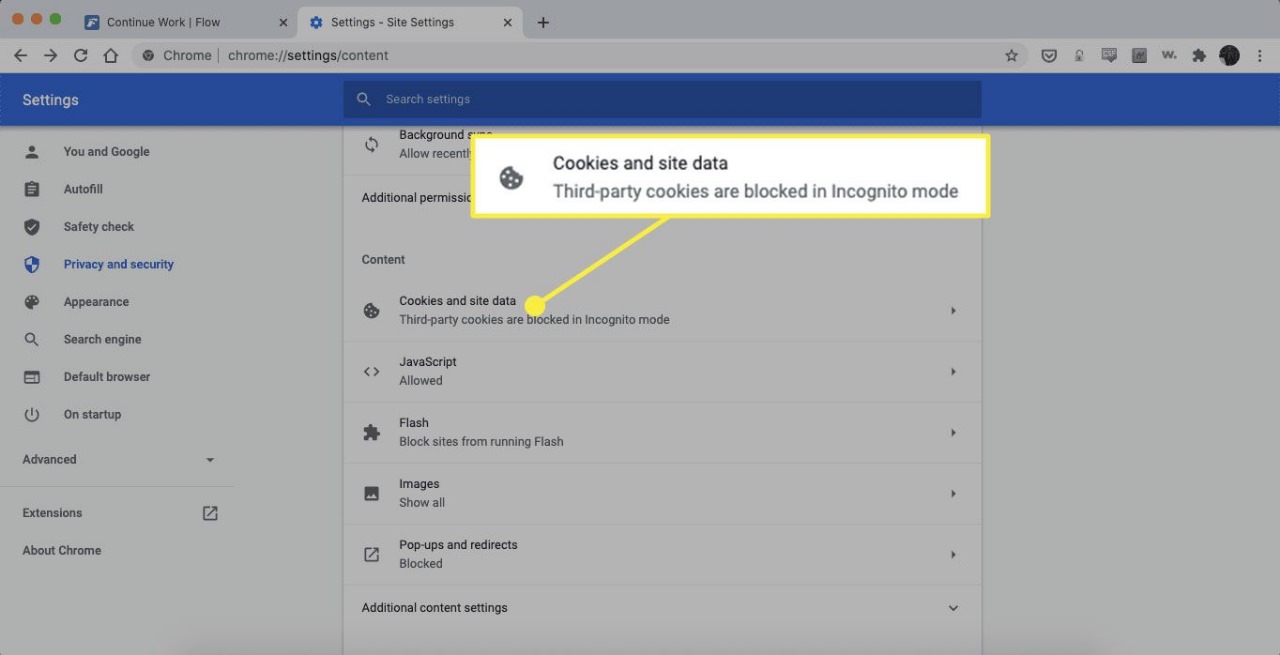Open the Pocket extension icon

[x=1049, y=56]
